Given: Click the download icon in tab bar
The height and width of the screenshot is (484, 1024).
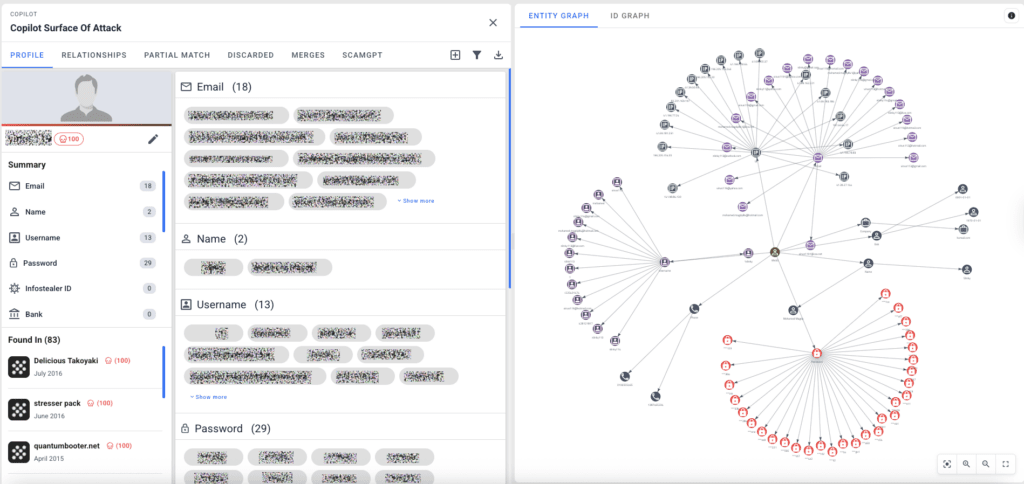Looking at the screenshot, I should pyautogui.click(x=499, y=55).
